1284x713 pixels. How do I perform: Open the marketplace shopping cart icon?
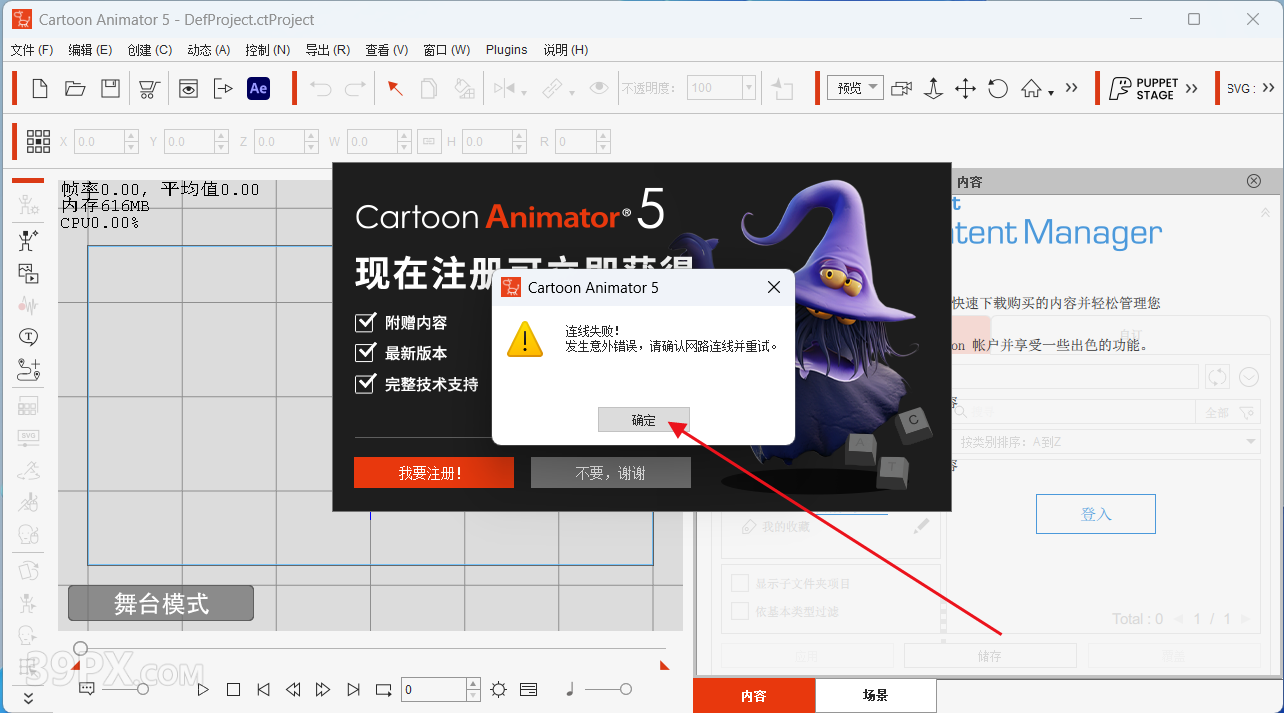[x=149, y=88]
